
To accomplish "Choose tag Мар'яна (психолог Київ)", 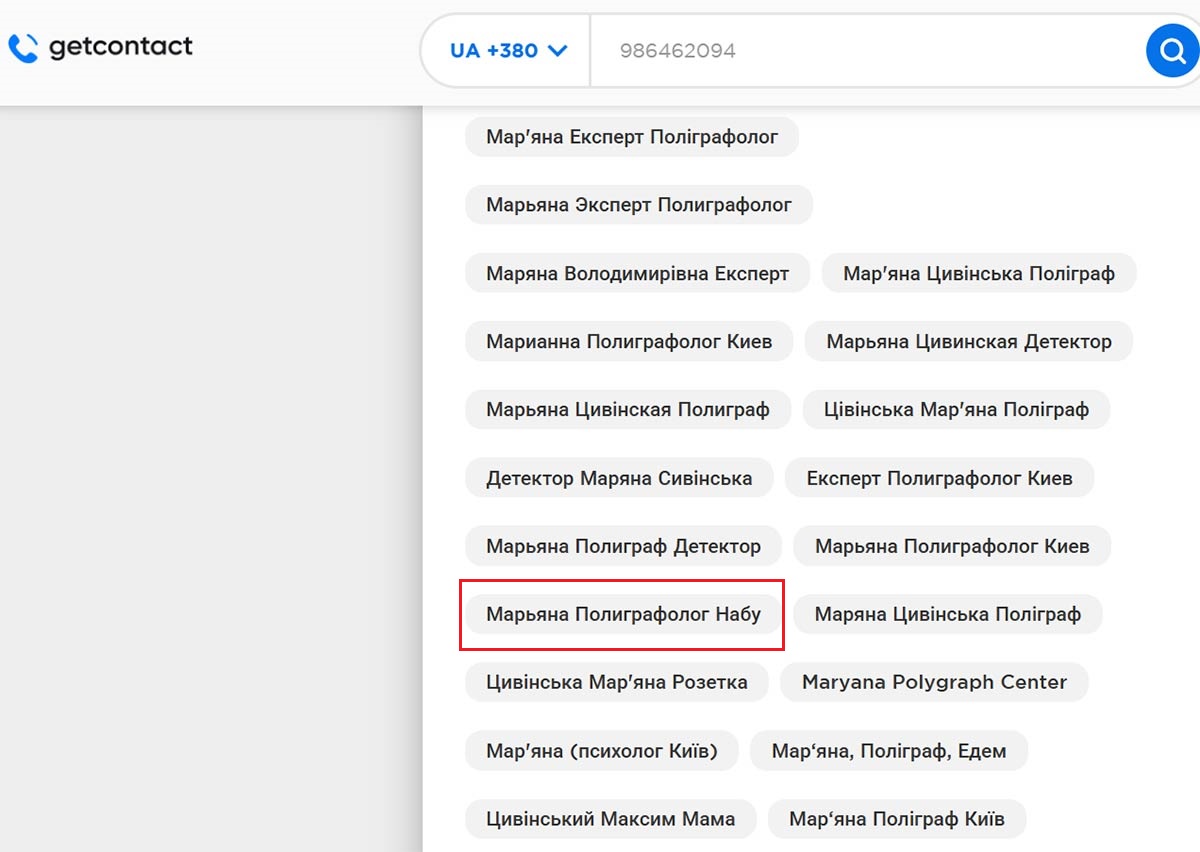I will pos(601,750).
